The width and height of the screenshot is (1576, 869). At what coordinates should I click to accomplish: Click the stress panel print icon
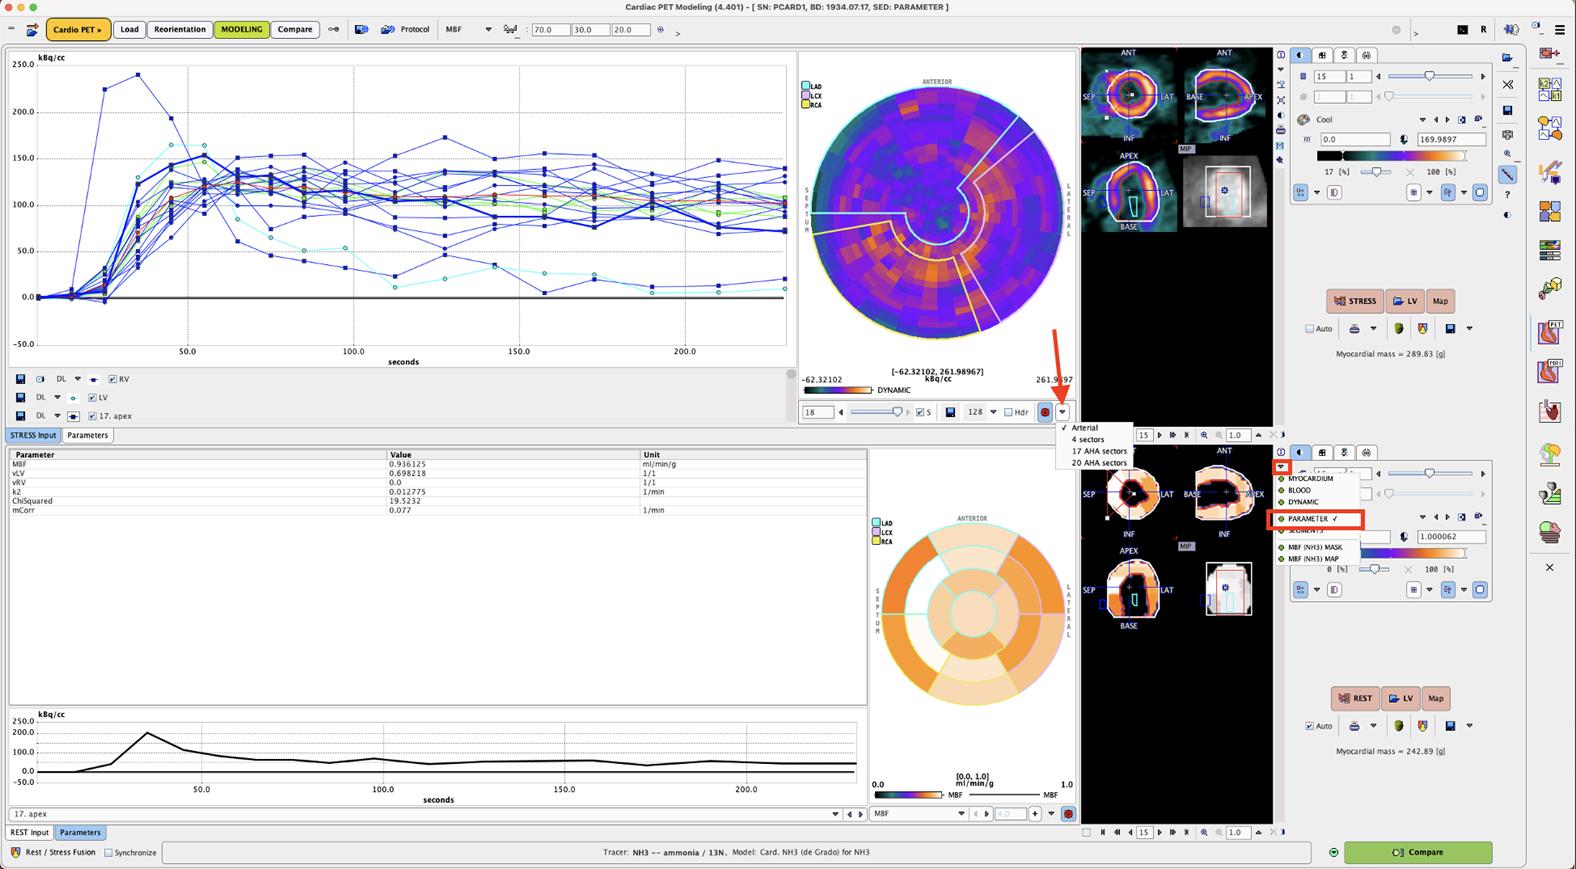point(1354,329)
